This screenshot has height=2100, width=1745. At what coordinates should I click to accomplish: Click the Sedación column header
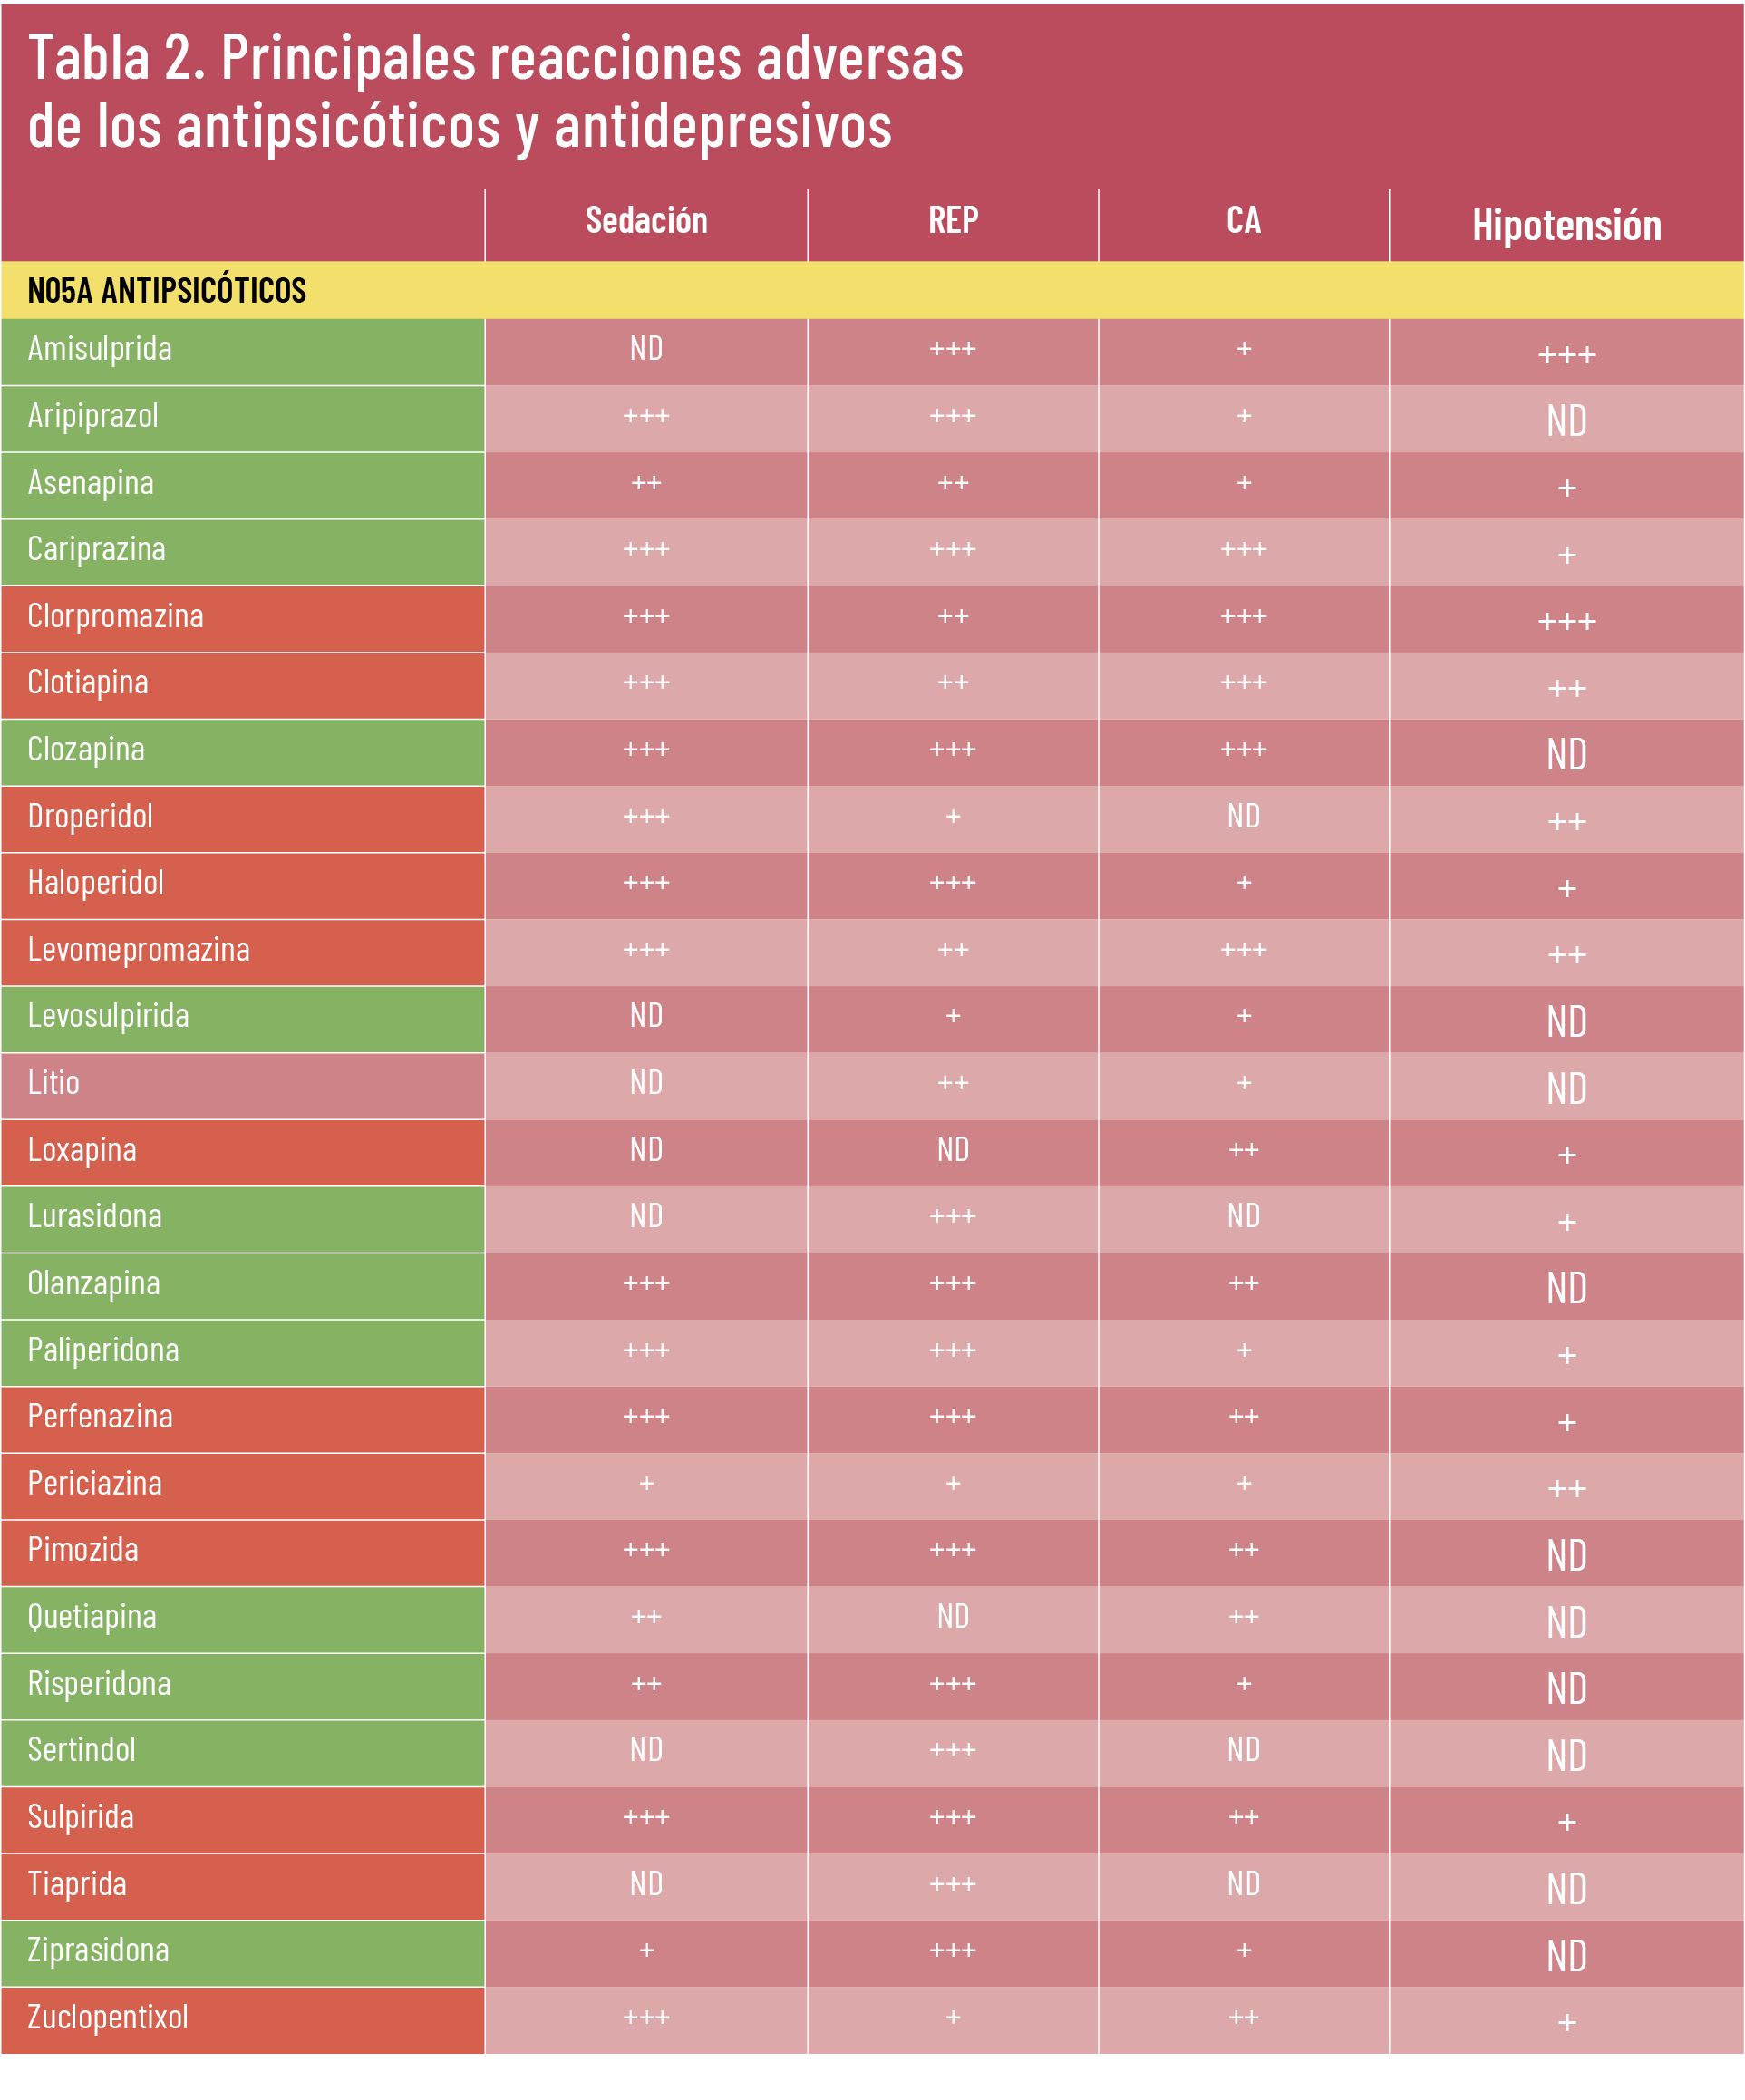(646, 221)
